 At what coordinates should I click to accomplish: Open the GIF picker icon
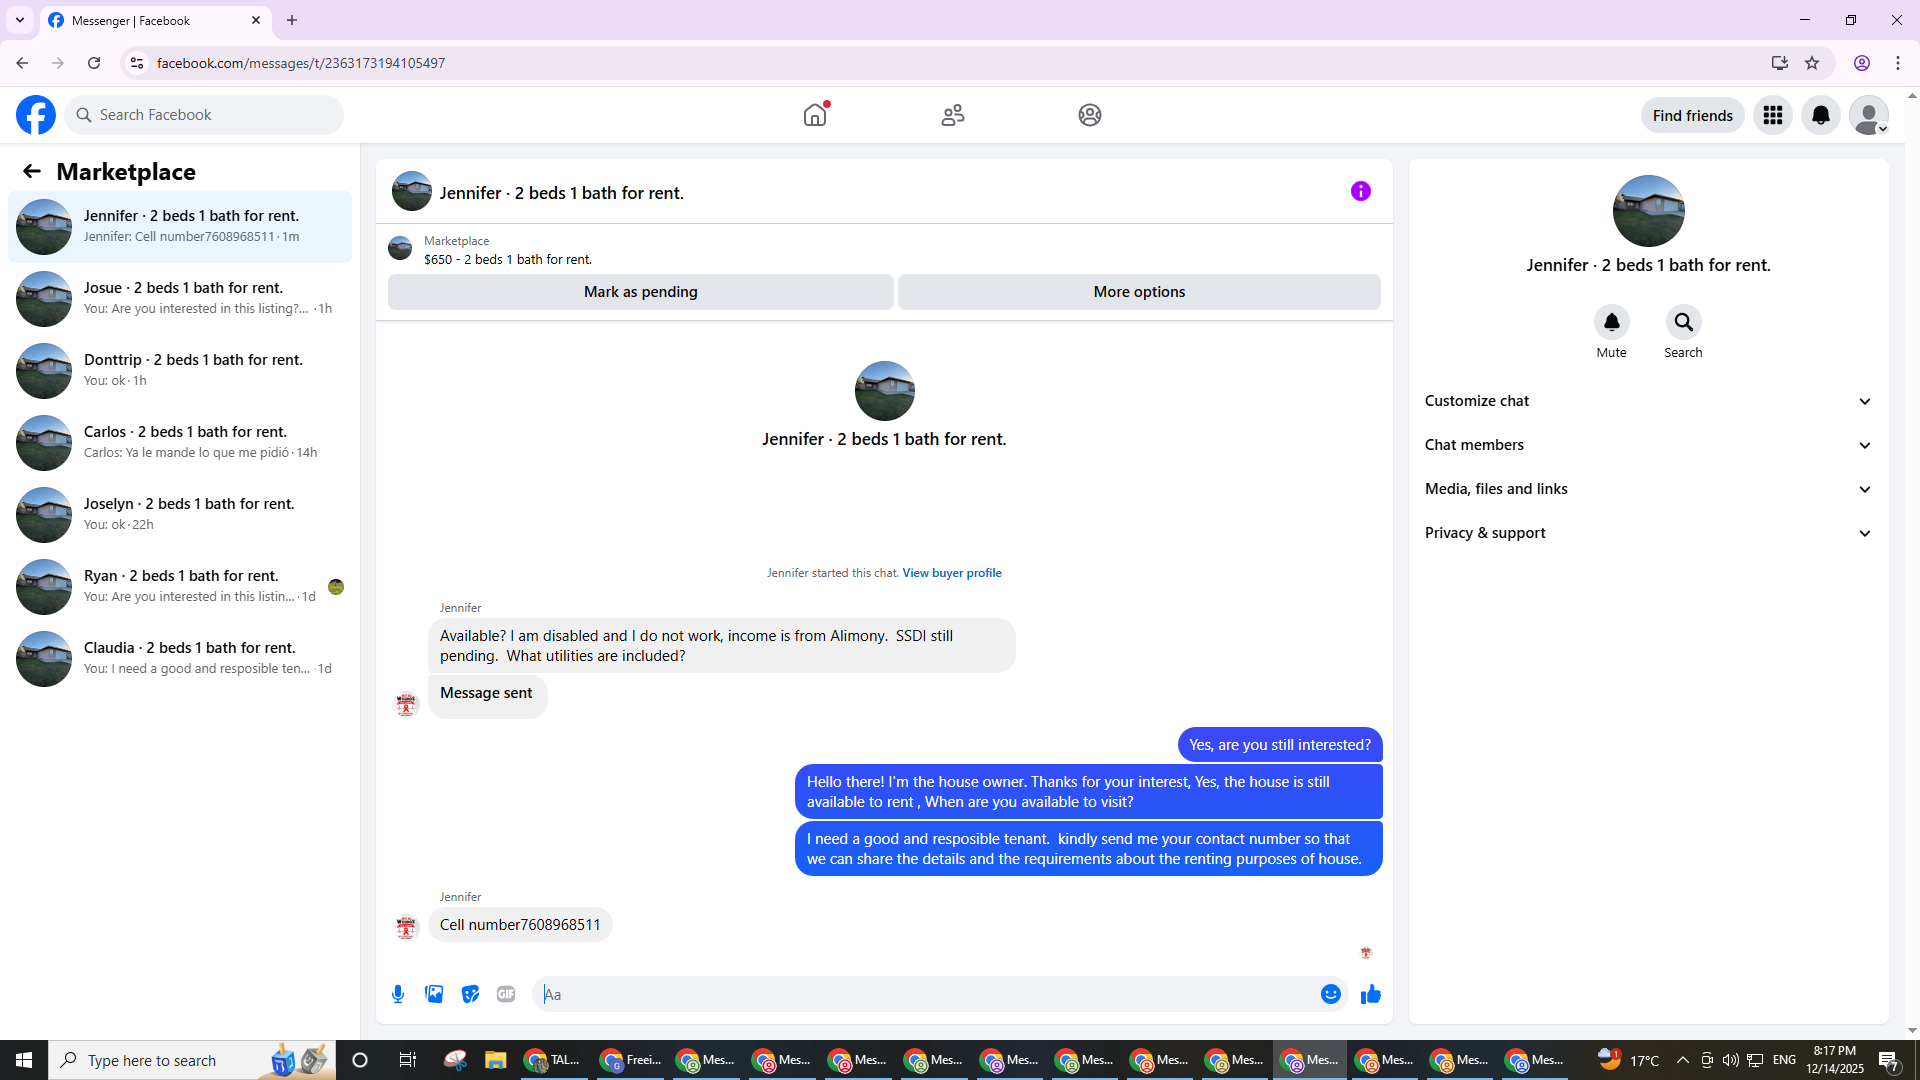506,994
